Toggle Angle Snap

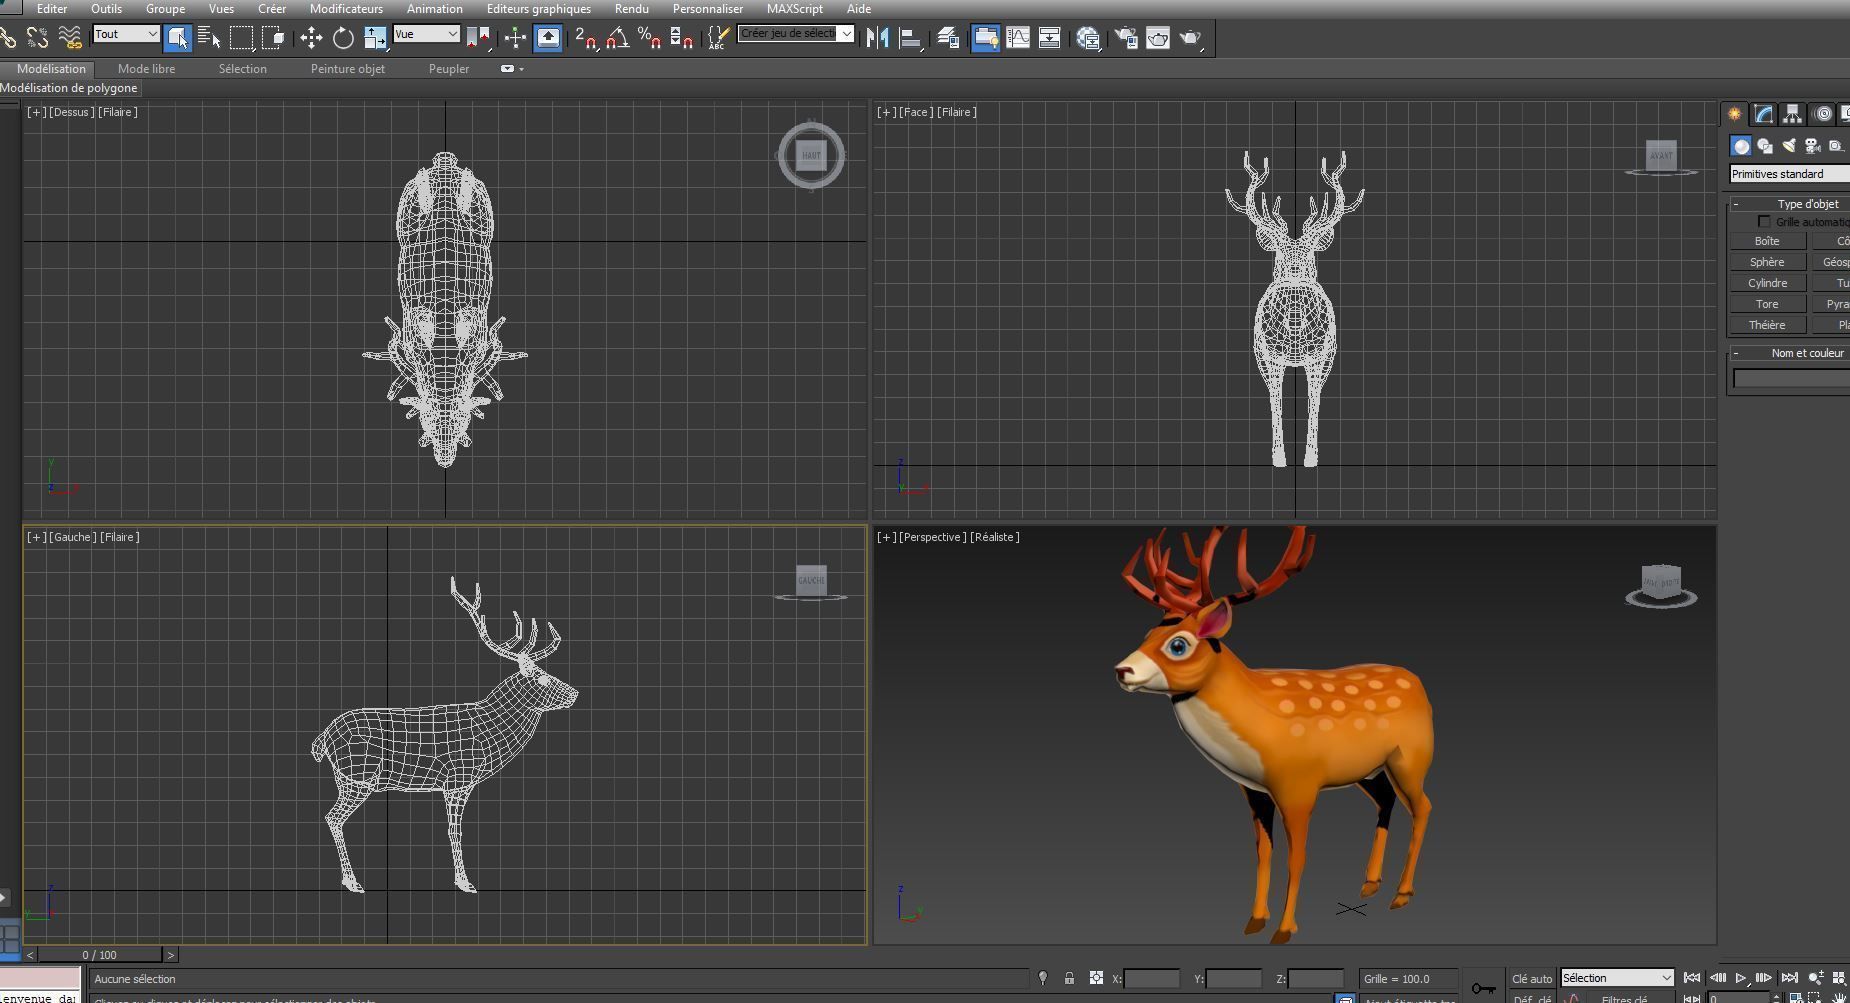[x=618, y=38]
